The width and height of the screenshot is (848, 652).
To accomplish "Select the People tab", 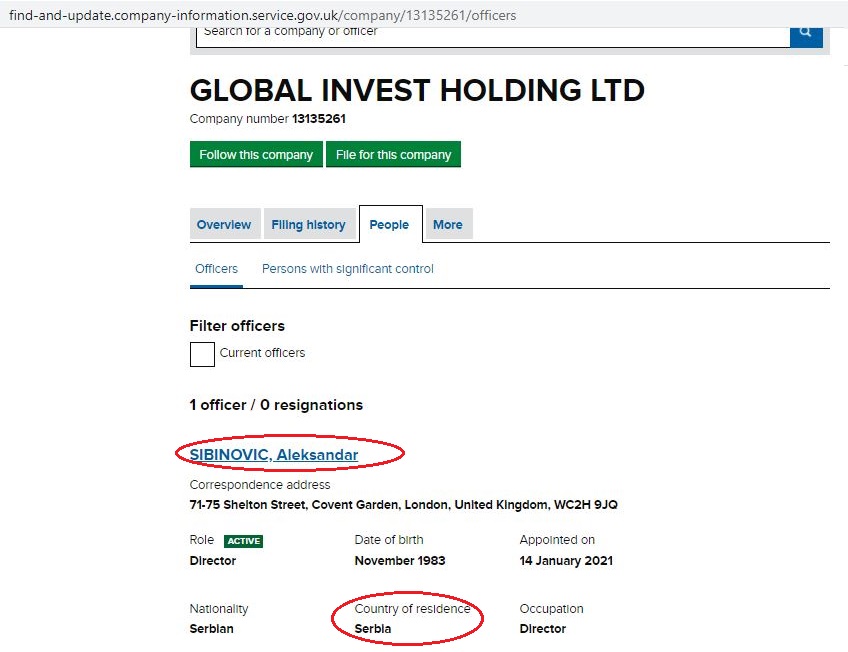I will [389, 224].
